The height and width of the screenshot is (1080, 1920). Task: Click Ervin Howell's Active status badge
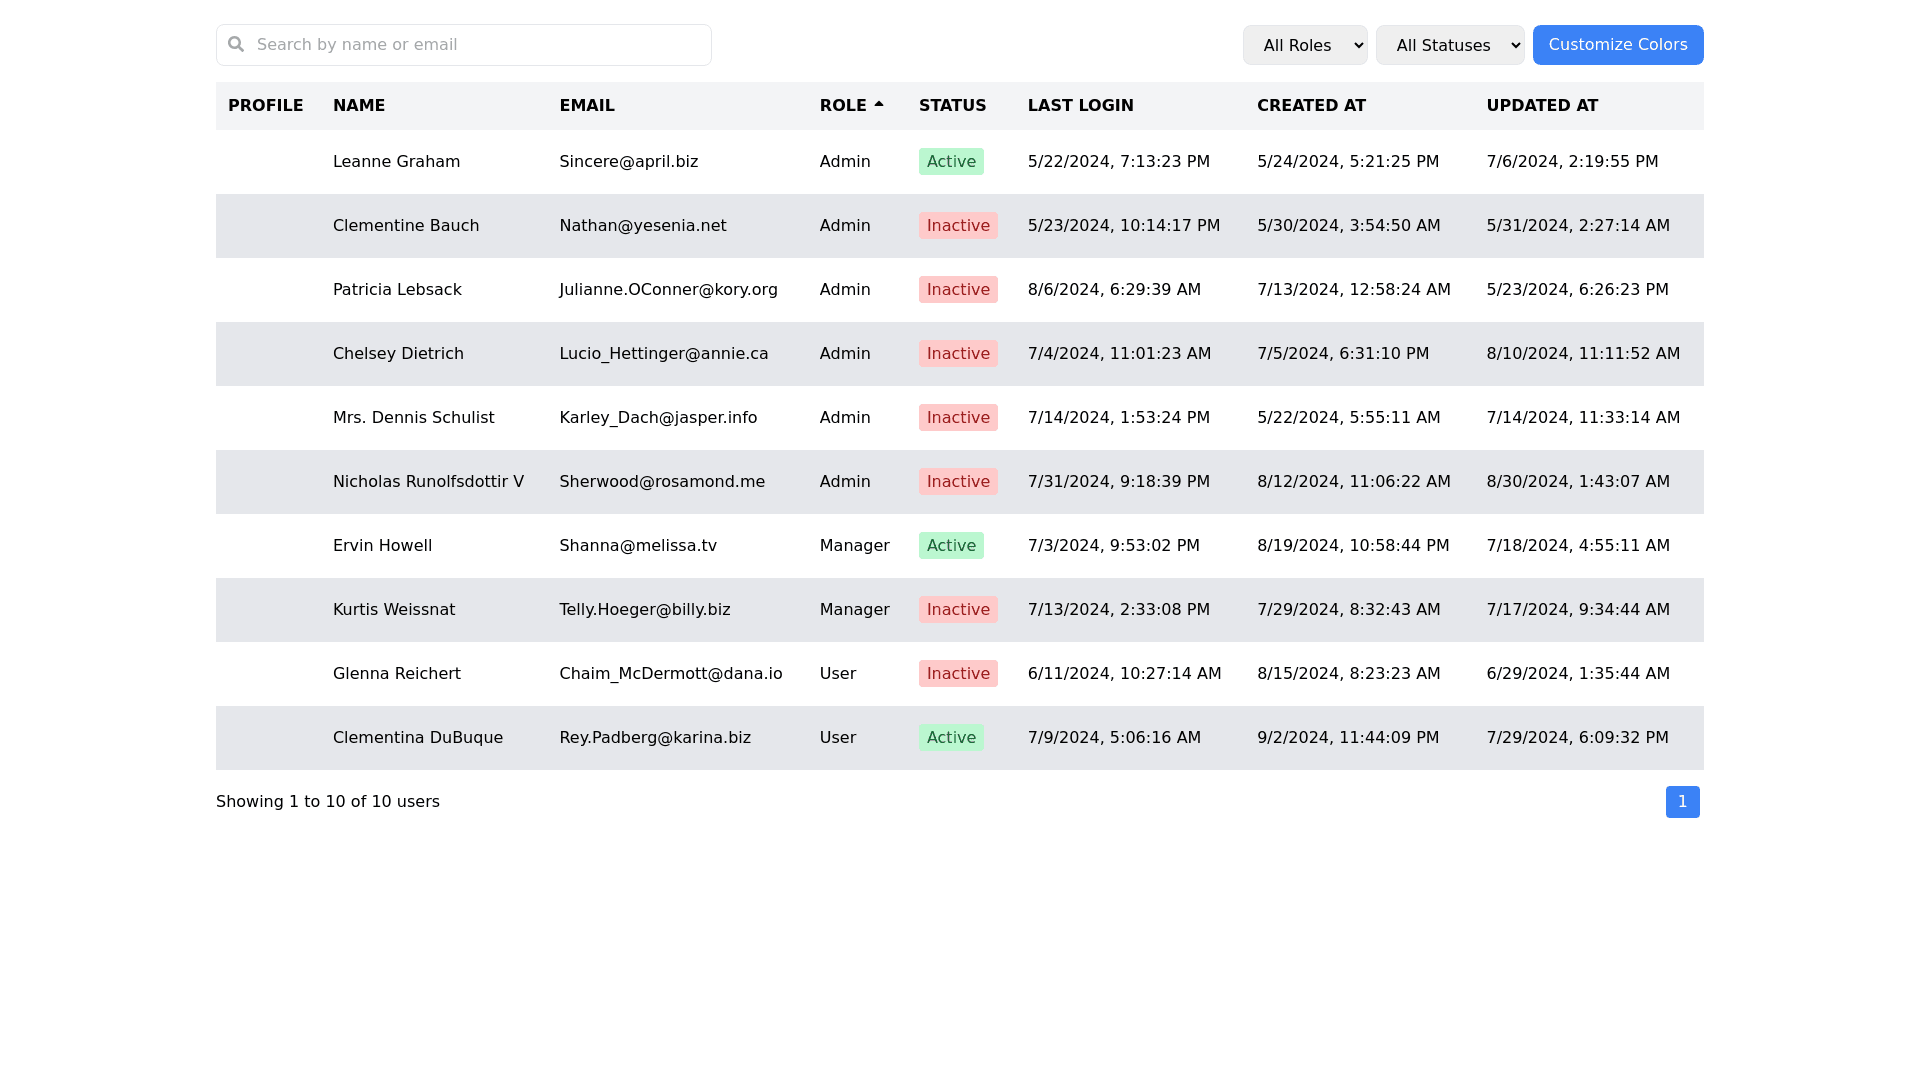(951, 546)
